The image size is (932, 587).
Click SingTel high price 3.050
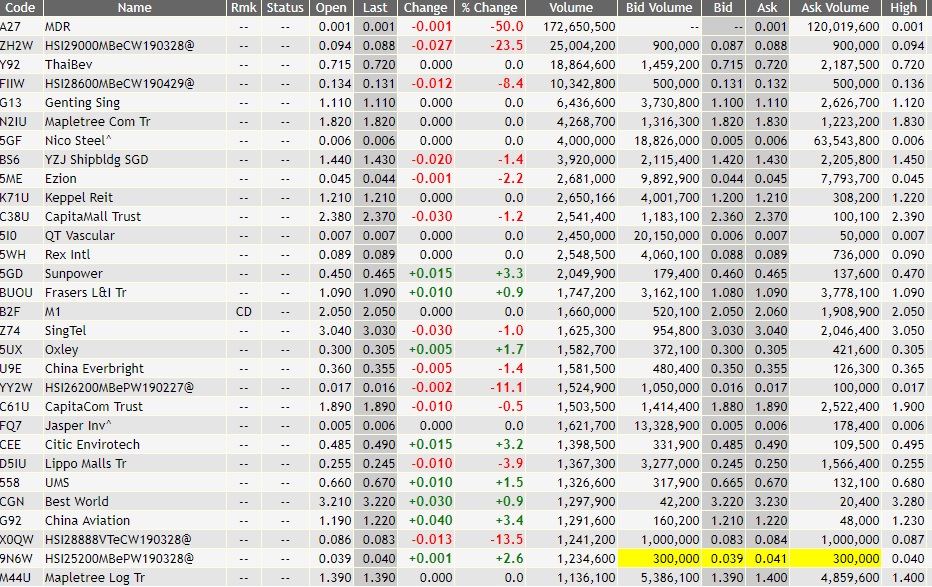[x=908, y=331]
